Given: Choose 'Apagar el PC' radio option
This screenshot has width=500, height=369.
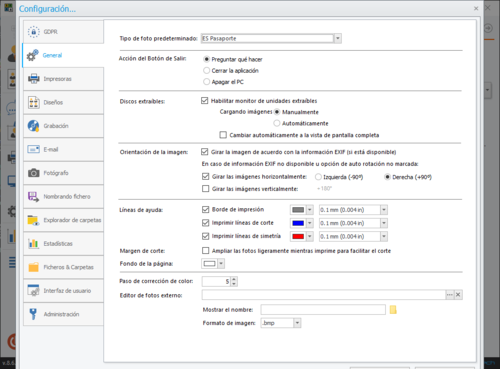Looking at the screenshot, I should 206,82.
